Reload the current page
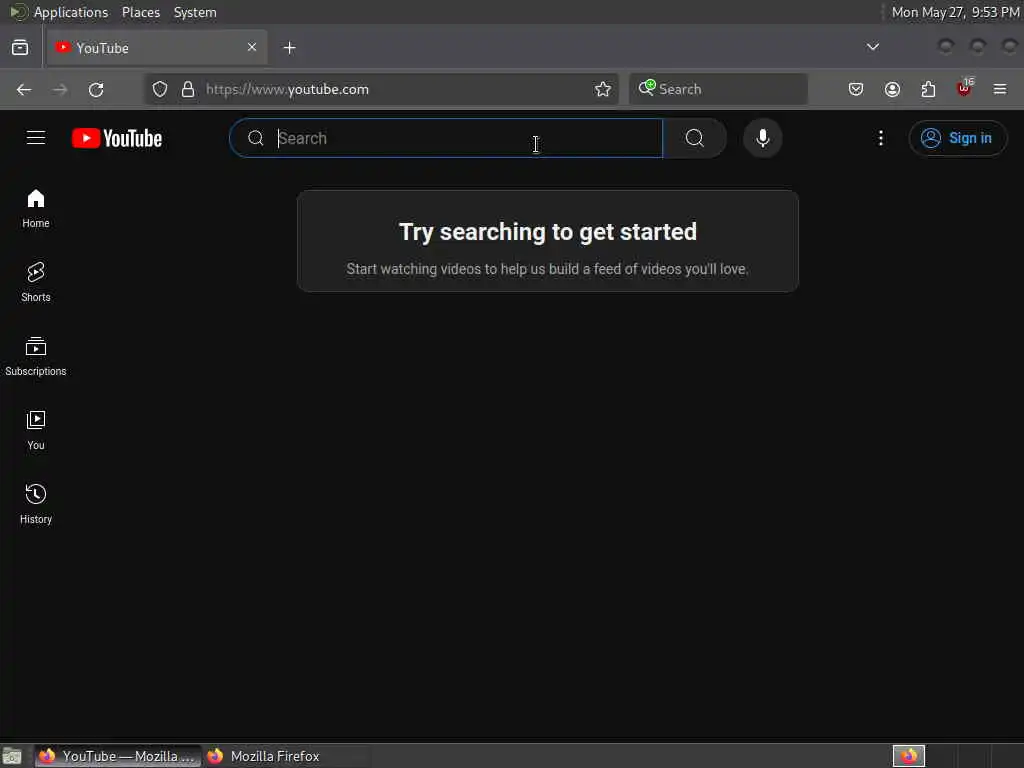Screen dimensions: 1024x768 (96, 89)
